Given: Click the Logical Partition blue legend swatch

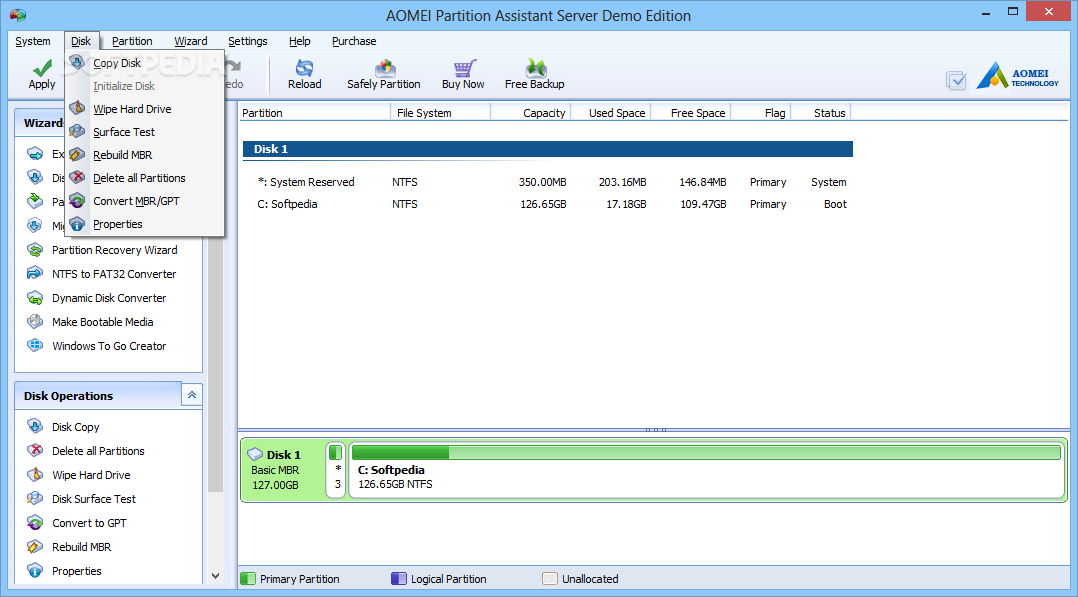Looking at the screenshot, I should point(399,578).
